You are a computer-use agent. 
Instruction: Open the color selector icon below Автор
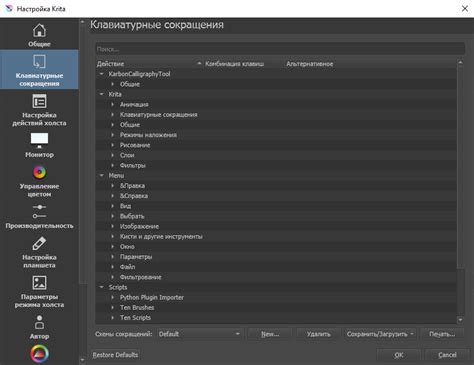tap(39, 354)
